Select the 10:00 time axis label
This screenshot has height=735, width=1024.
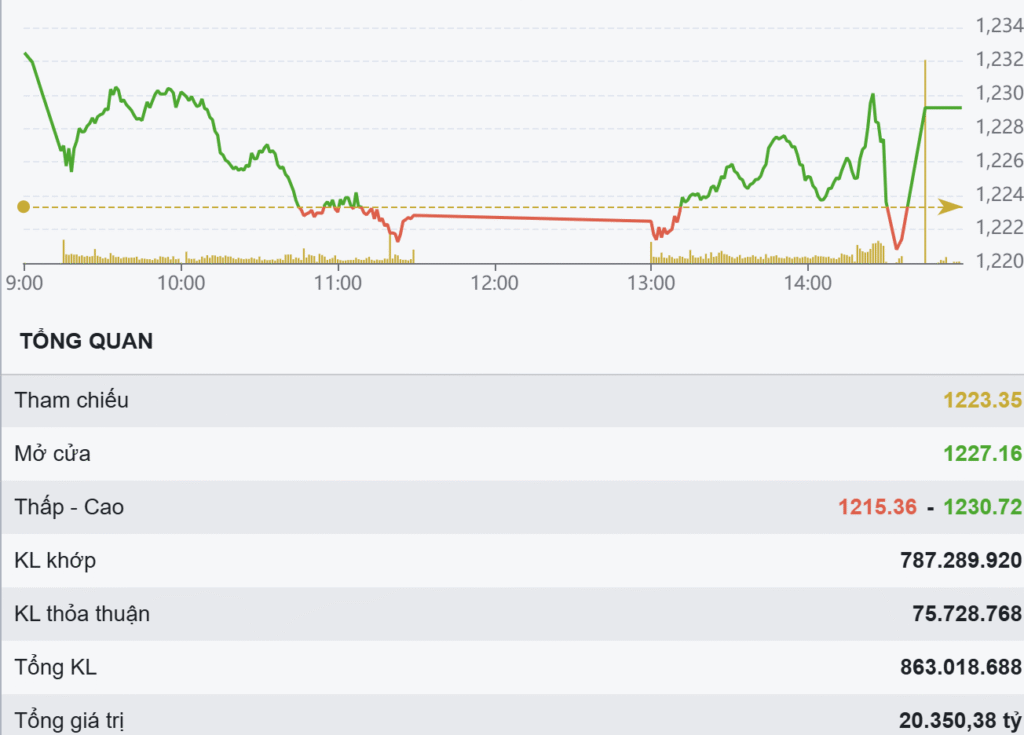tap(181, 283)
